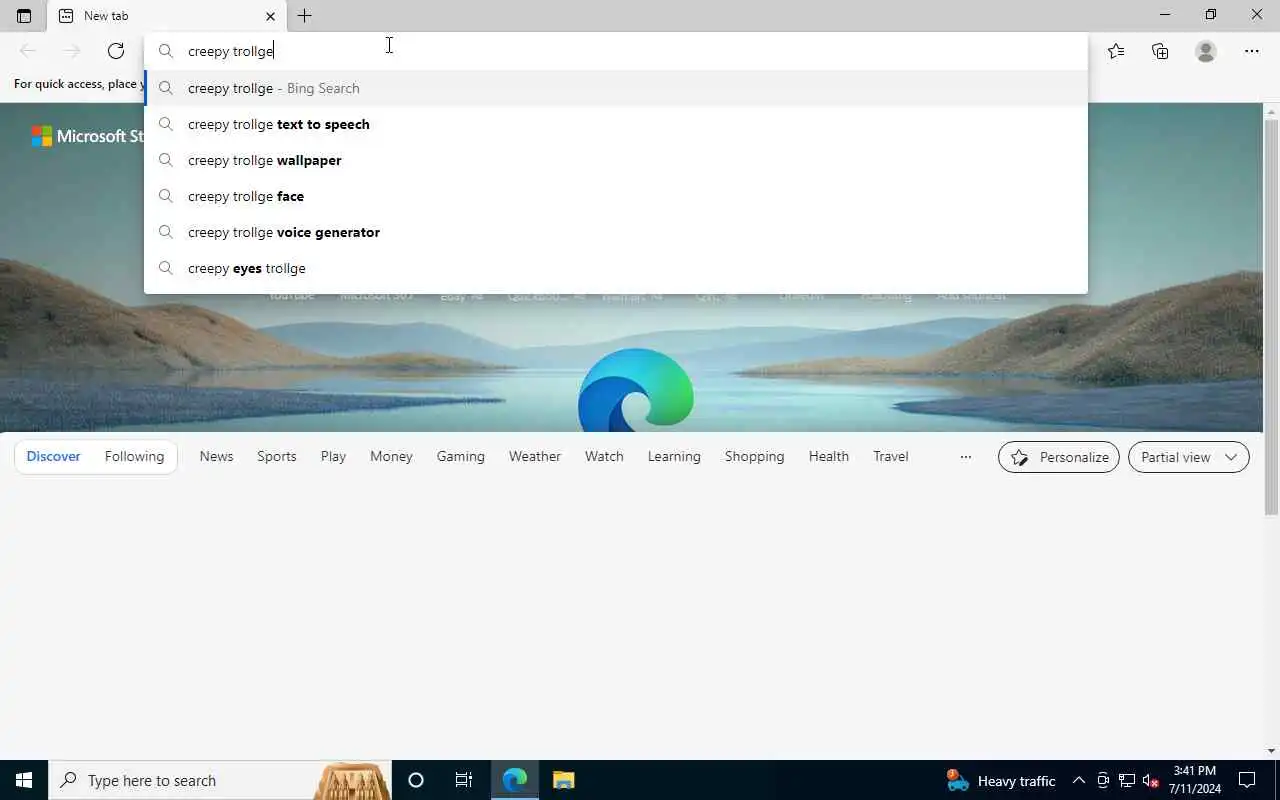Screen dimensions: 1280x800
Task: Select suggestion creepy trollge face
Action: [615, 196]
